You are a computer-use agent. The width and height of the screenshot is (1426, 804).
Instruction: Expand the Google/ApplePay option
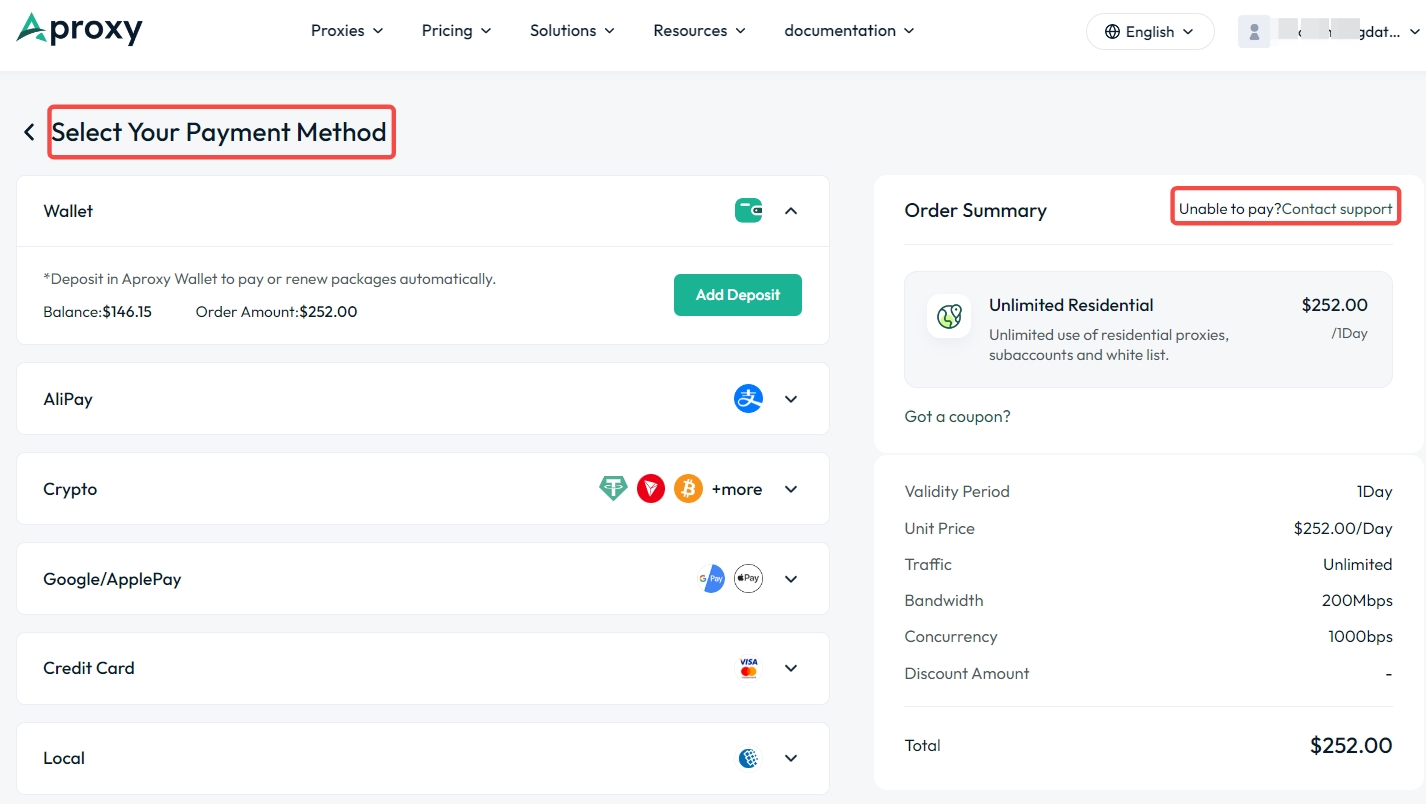791,579
